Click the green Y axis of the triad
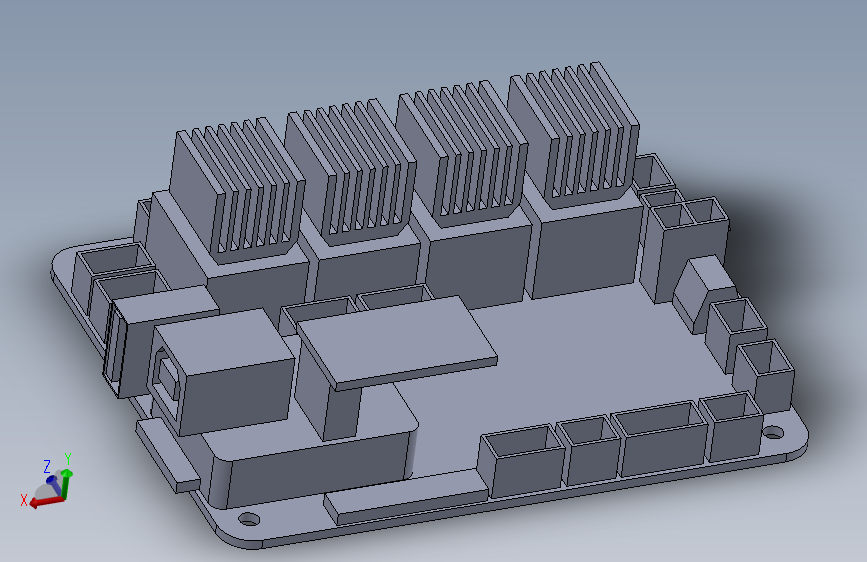 (x=66, y=485)
